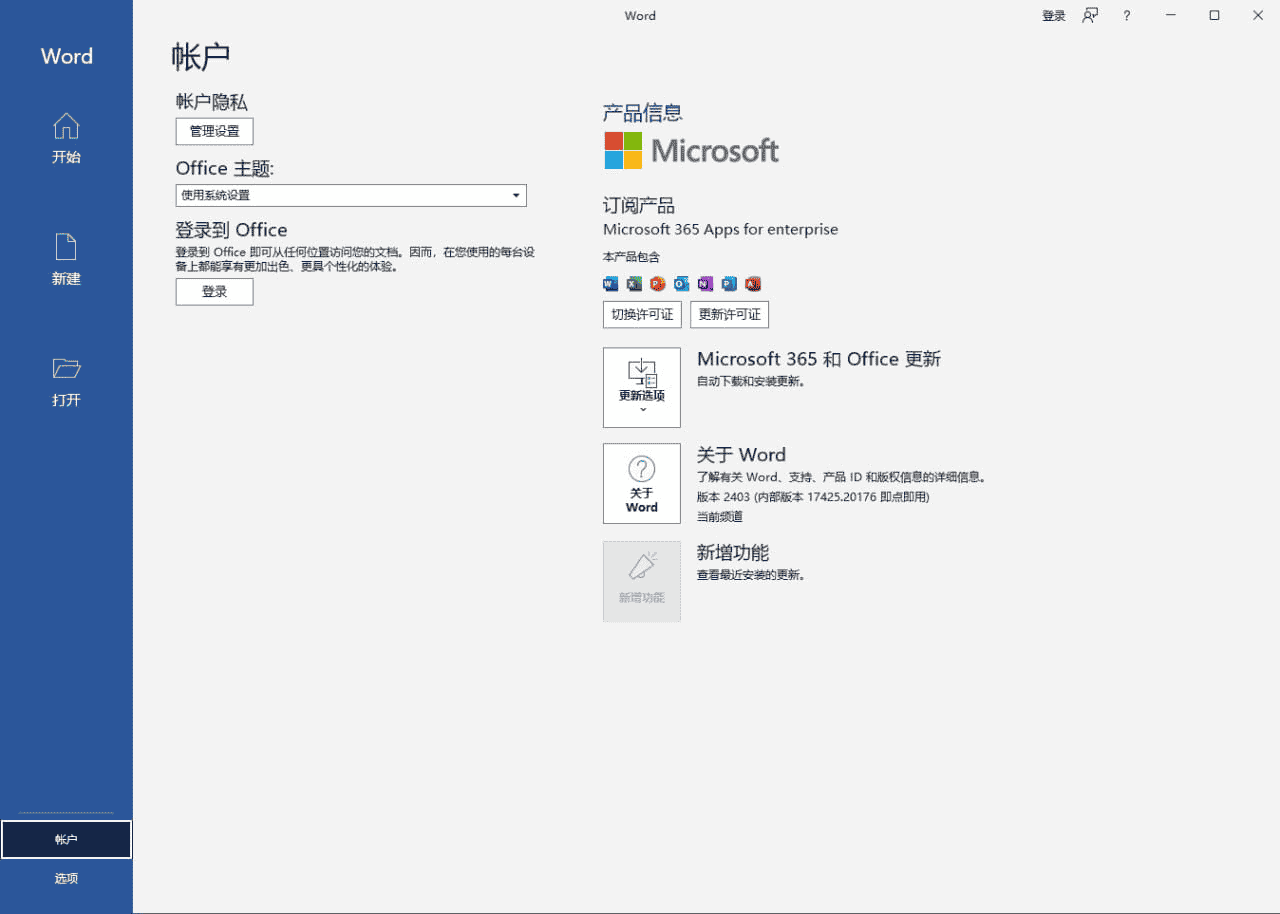The image size is (1280, 914).
Task: Select the Word icon under 本产品包含
Action: (x=610, y=283)
